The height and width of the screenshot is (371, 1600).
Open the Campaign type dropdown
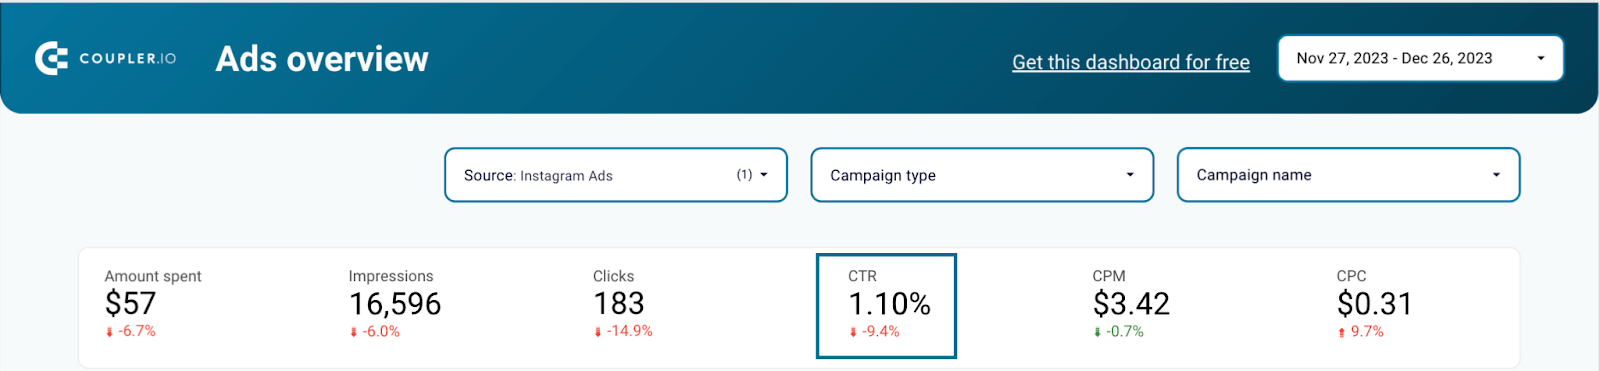pos(982,175)
